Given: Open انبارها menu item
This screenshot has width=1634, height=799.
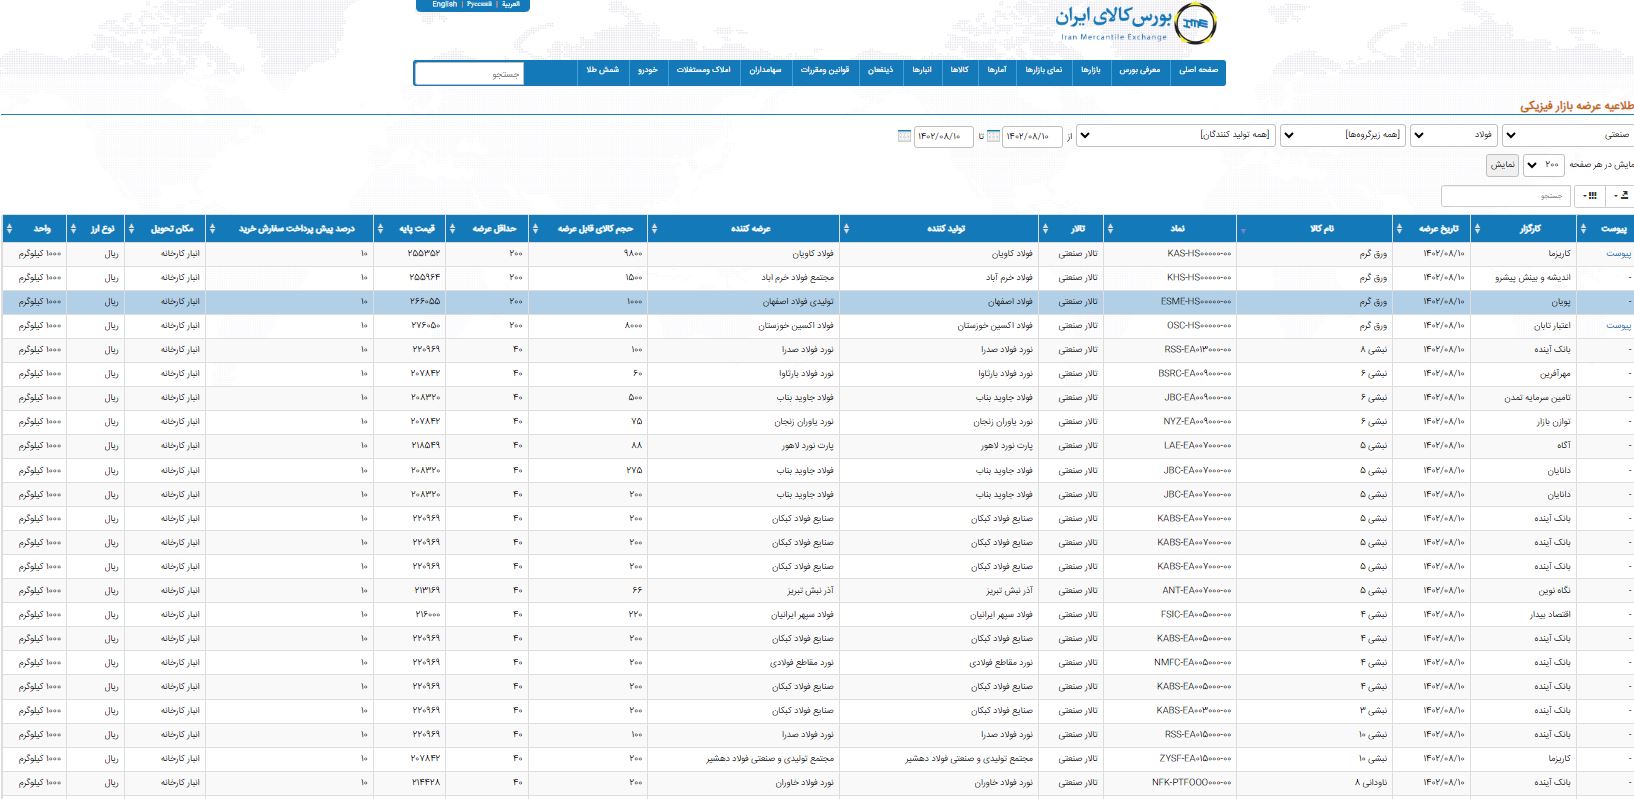Looking at the screenshot, I should coord(921,71).
